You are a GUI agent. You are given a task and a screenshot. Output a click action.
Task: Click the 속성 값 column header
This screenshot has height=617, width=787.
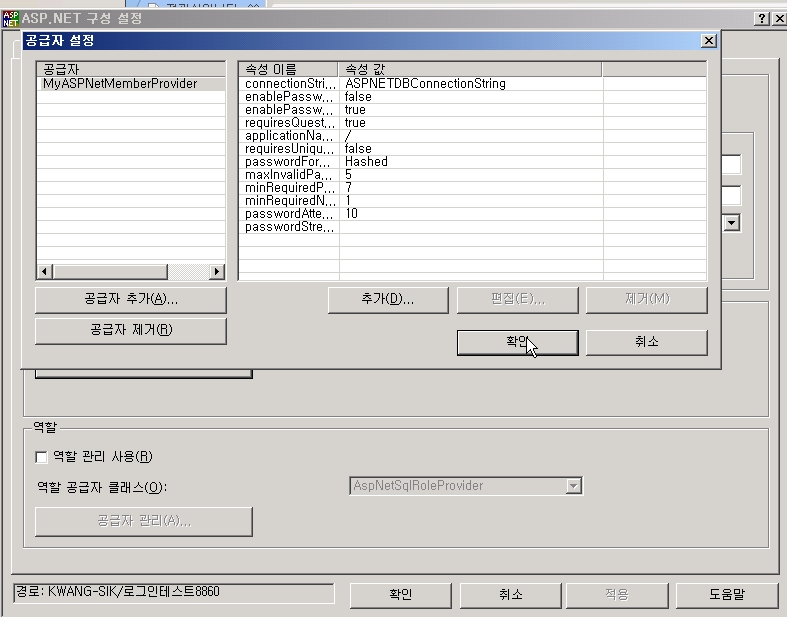point(470,69)
